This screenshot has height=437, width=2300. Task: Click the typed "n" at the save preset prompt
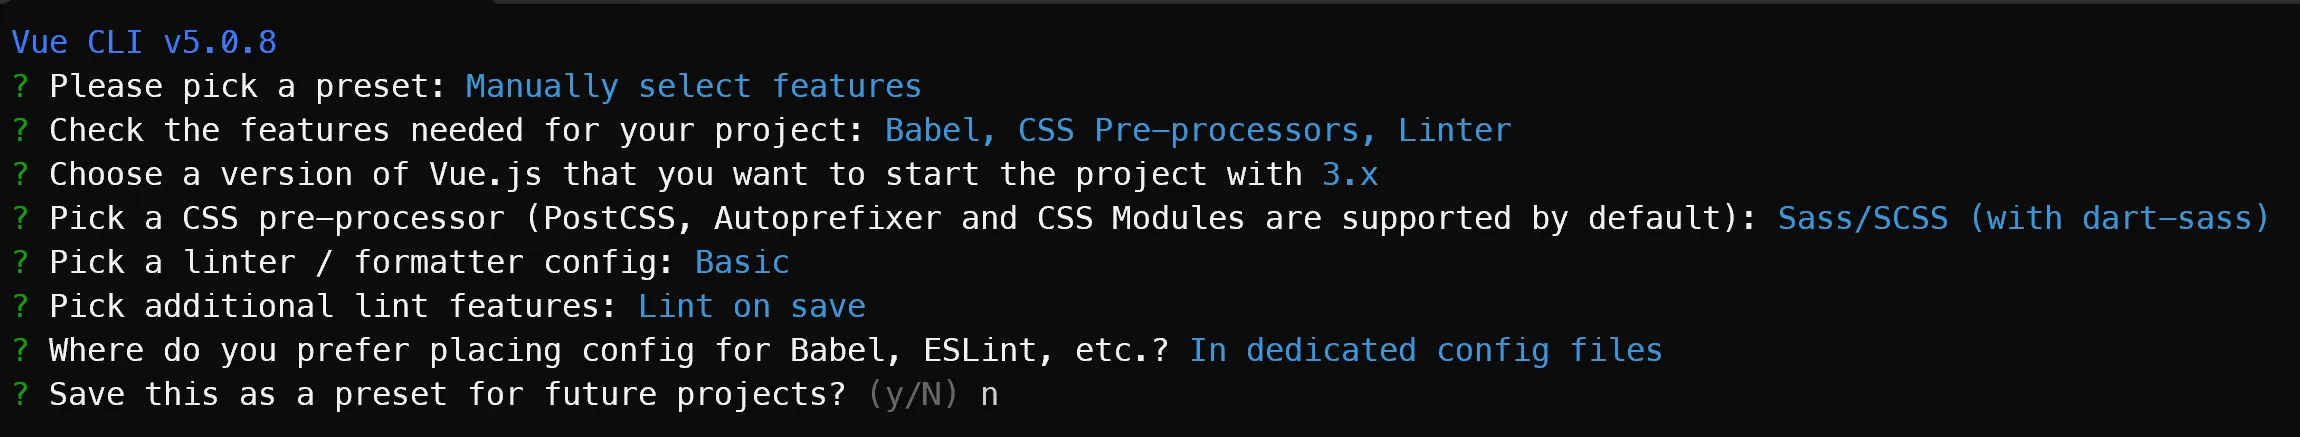coord(989,394)
